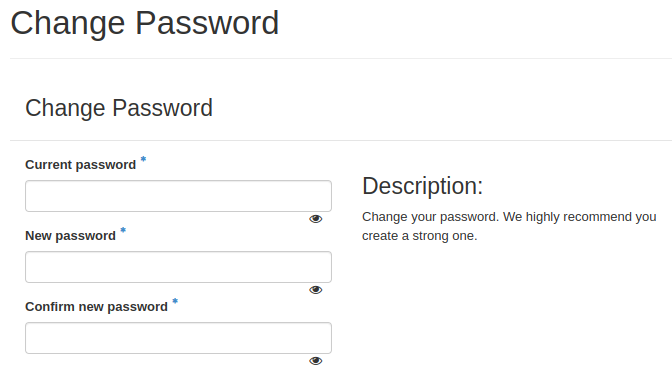Click the "New password" field label
672x377 pixels.
(x=71, y=236)
